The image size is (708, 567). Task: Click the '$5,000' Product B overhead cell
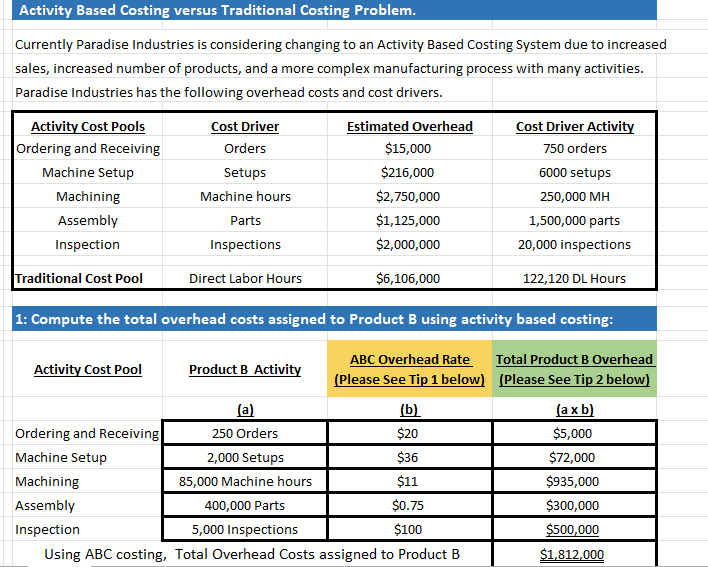click(x=574, y=433)
